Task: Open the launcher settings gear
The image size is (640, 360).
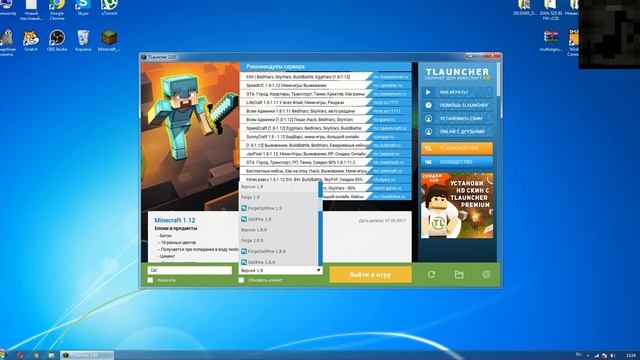Action: [486, 275]
